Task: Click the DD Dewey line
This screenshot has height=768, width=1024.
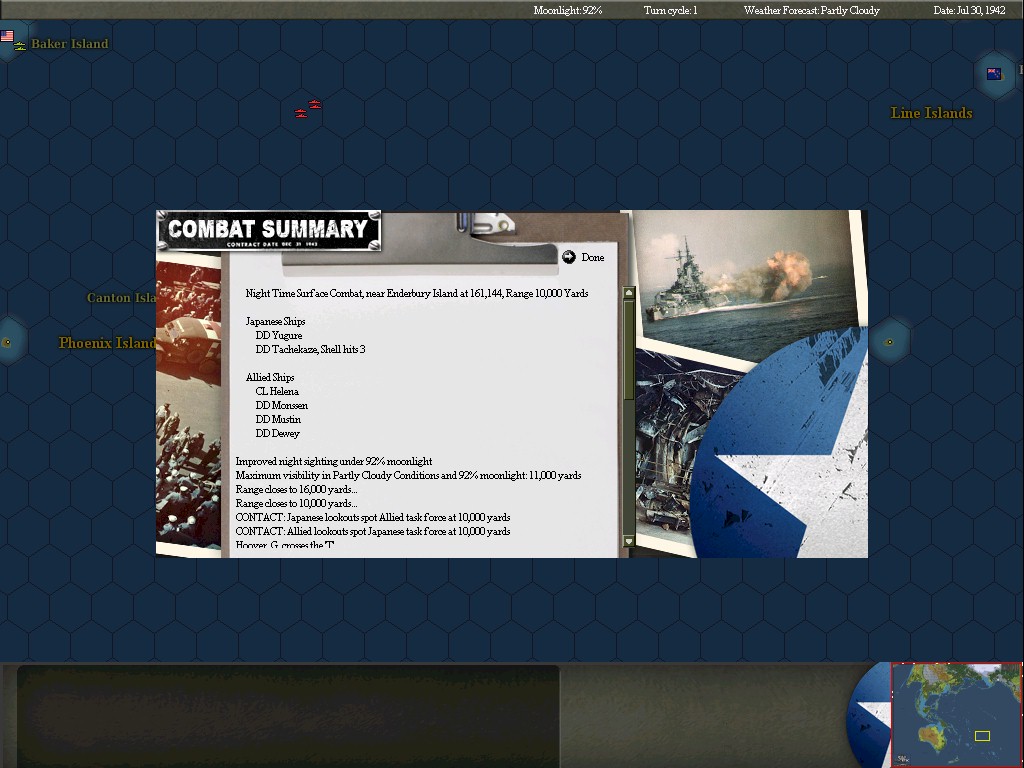Action: 278,434
